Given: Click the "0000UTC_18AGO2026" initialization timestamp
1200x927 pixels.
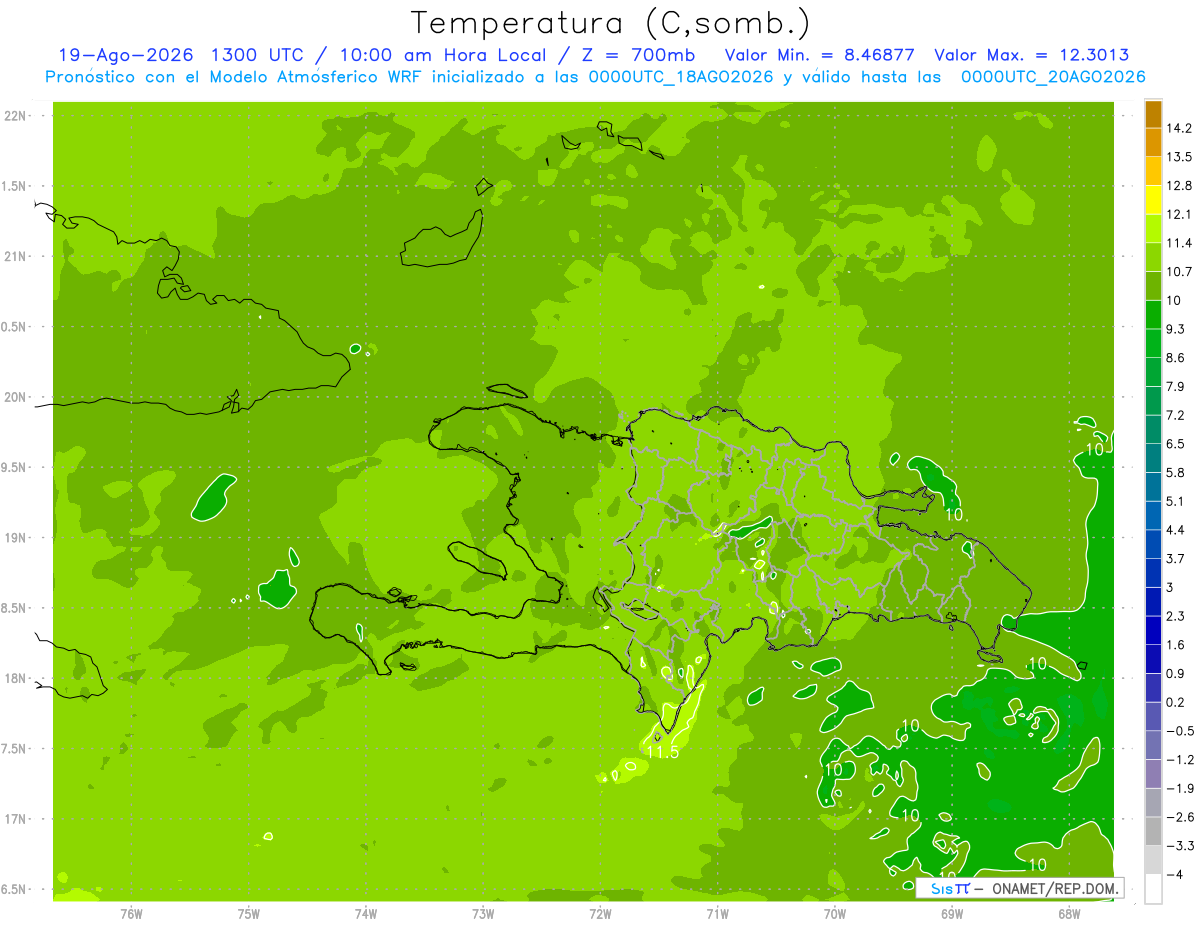Looking at the screenshot, I should [x=682, y=77].
